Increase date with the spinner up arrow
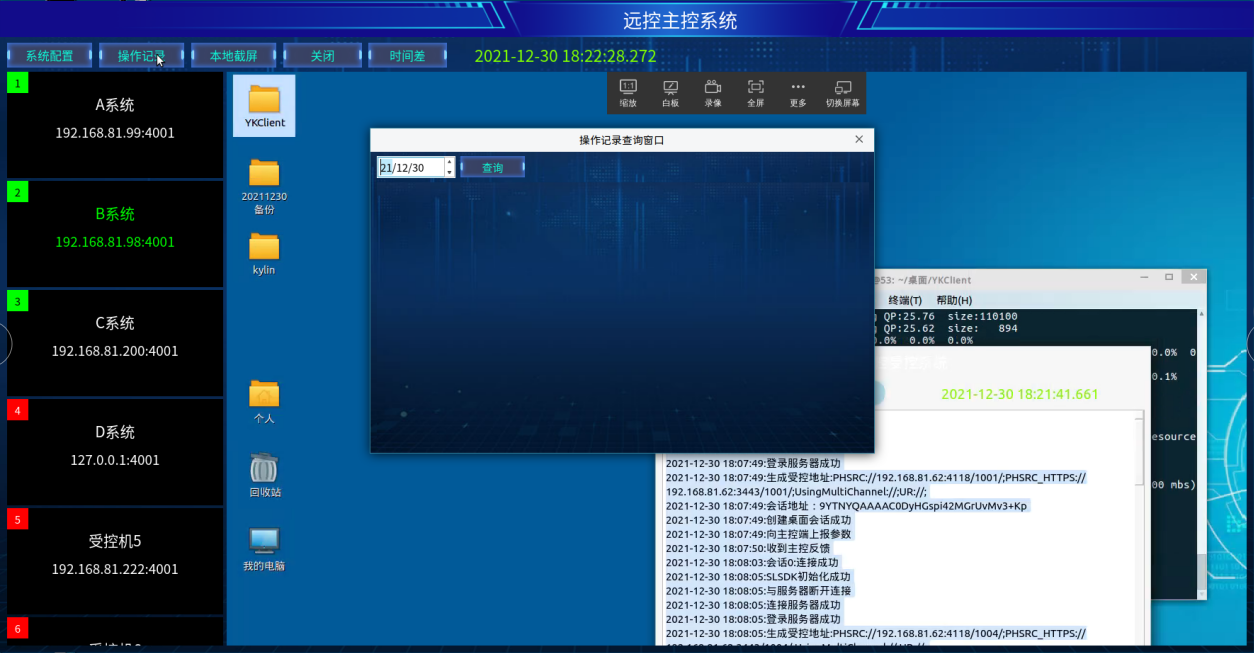 coord(450,162)
